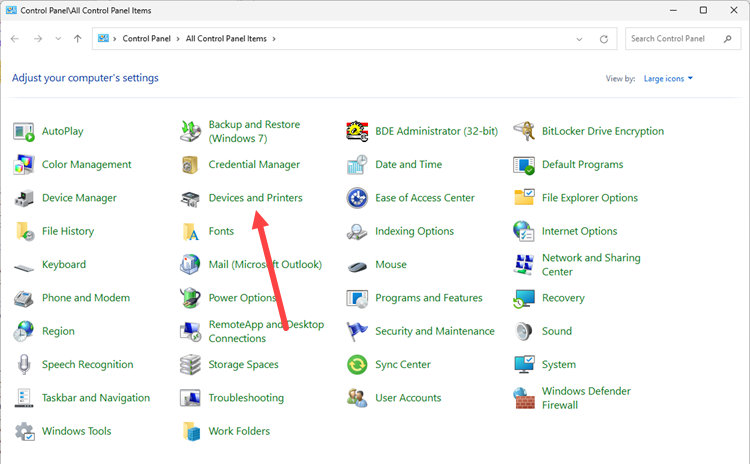Open the Network and Sharing Center icon
Viewport: 750px width, 464px height.
point(524,265)
